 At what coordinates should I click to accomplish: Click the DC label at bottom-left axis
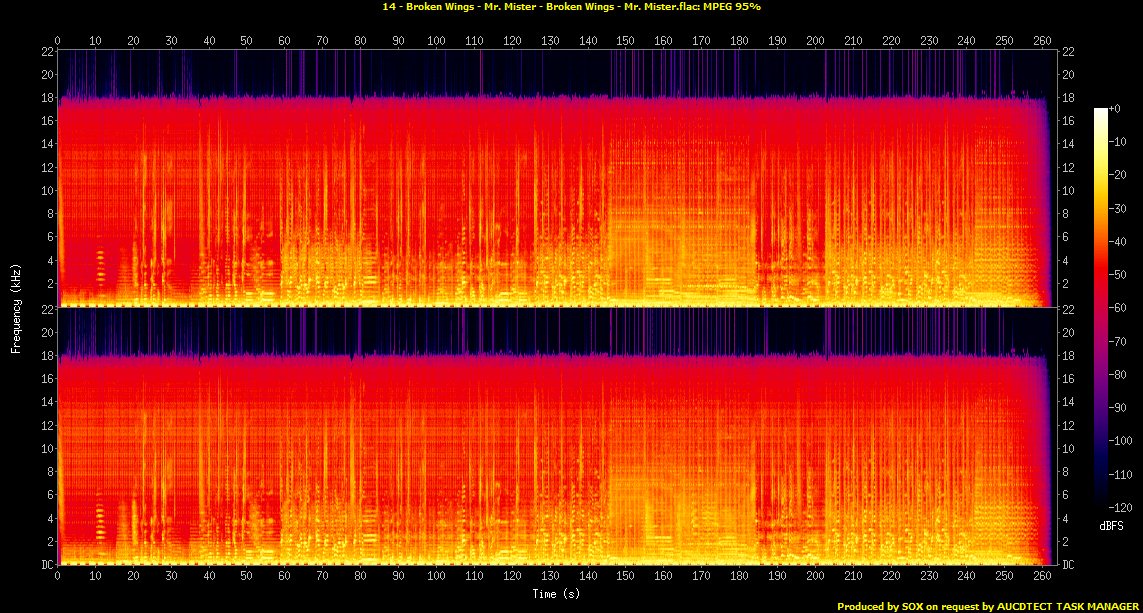pos(45,565)
